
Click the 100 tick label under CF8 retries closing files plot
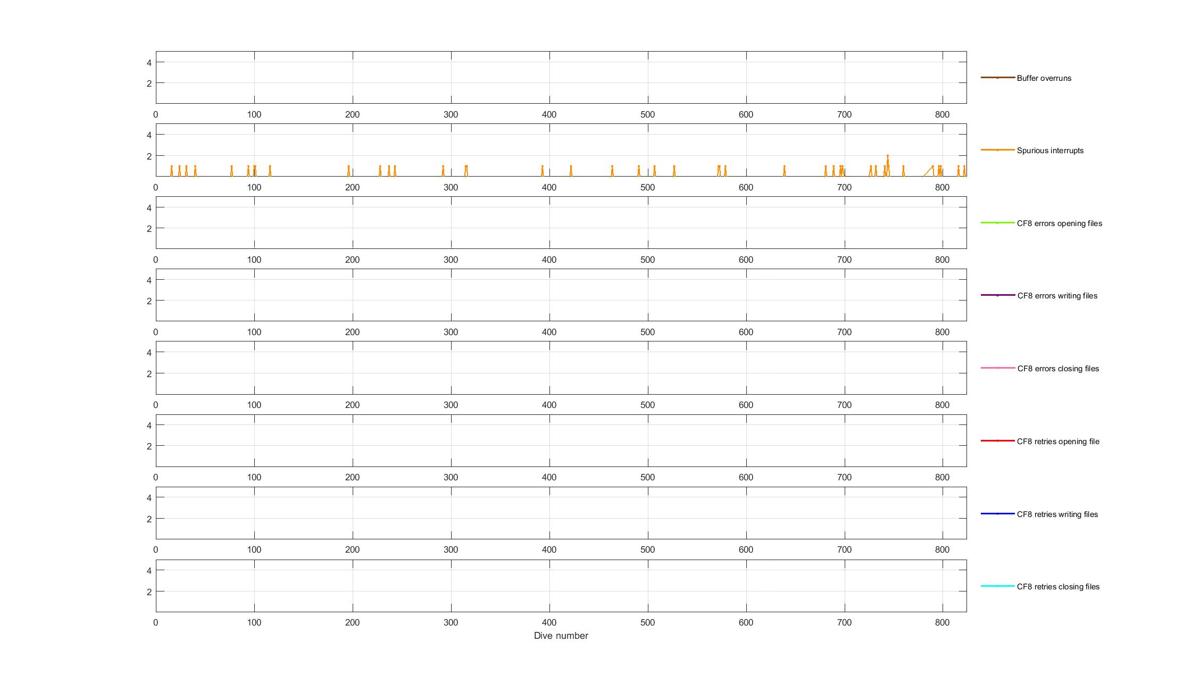tap(254, 622)
